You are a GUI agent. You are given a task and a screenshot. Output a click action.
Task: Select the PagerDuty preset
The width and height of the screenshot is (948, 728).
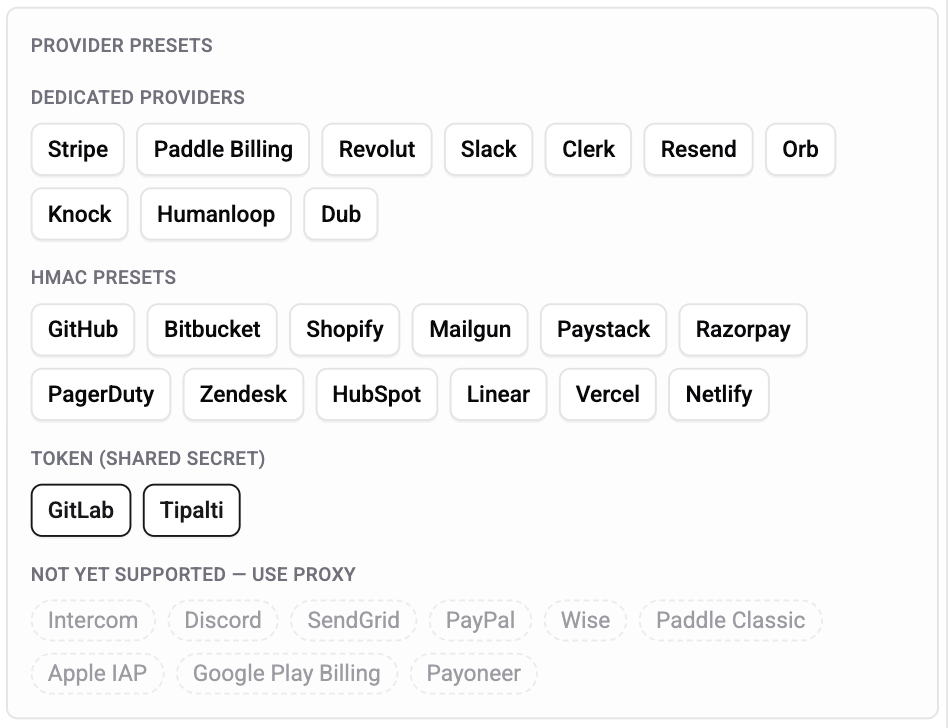100,394
